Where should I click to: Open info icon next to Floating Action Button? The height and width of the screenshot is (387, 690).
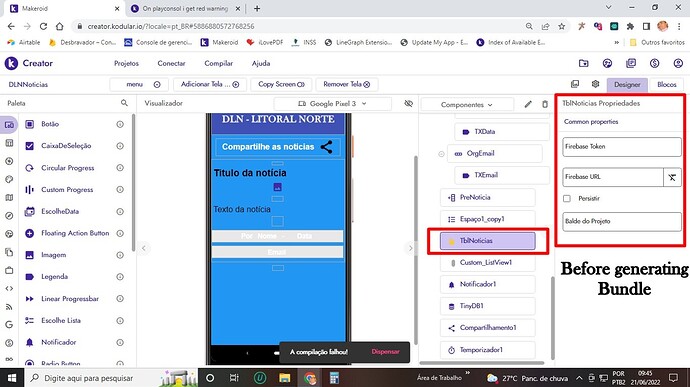pos(120,233)
